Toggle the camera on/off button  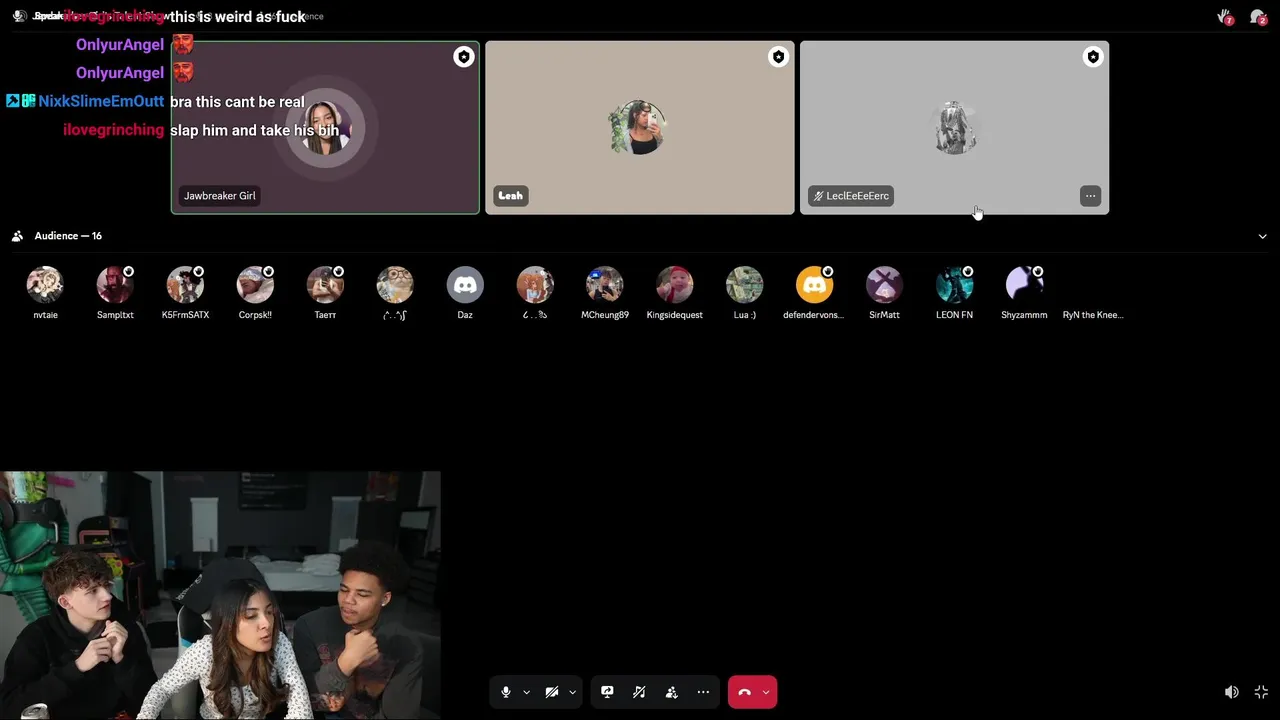551,692
